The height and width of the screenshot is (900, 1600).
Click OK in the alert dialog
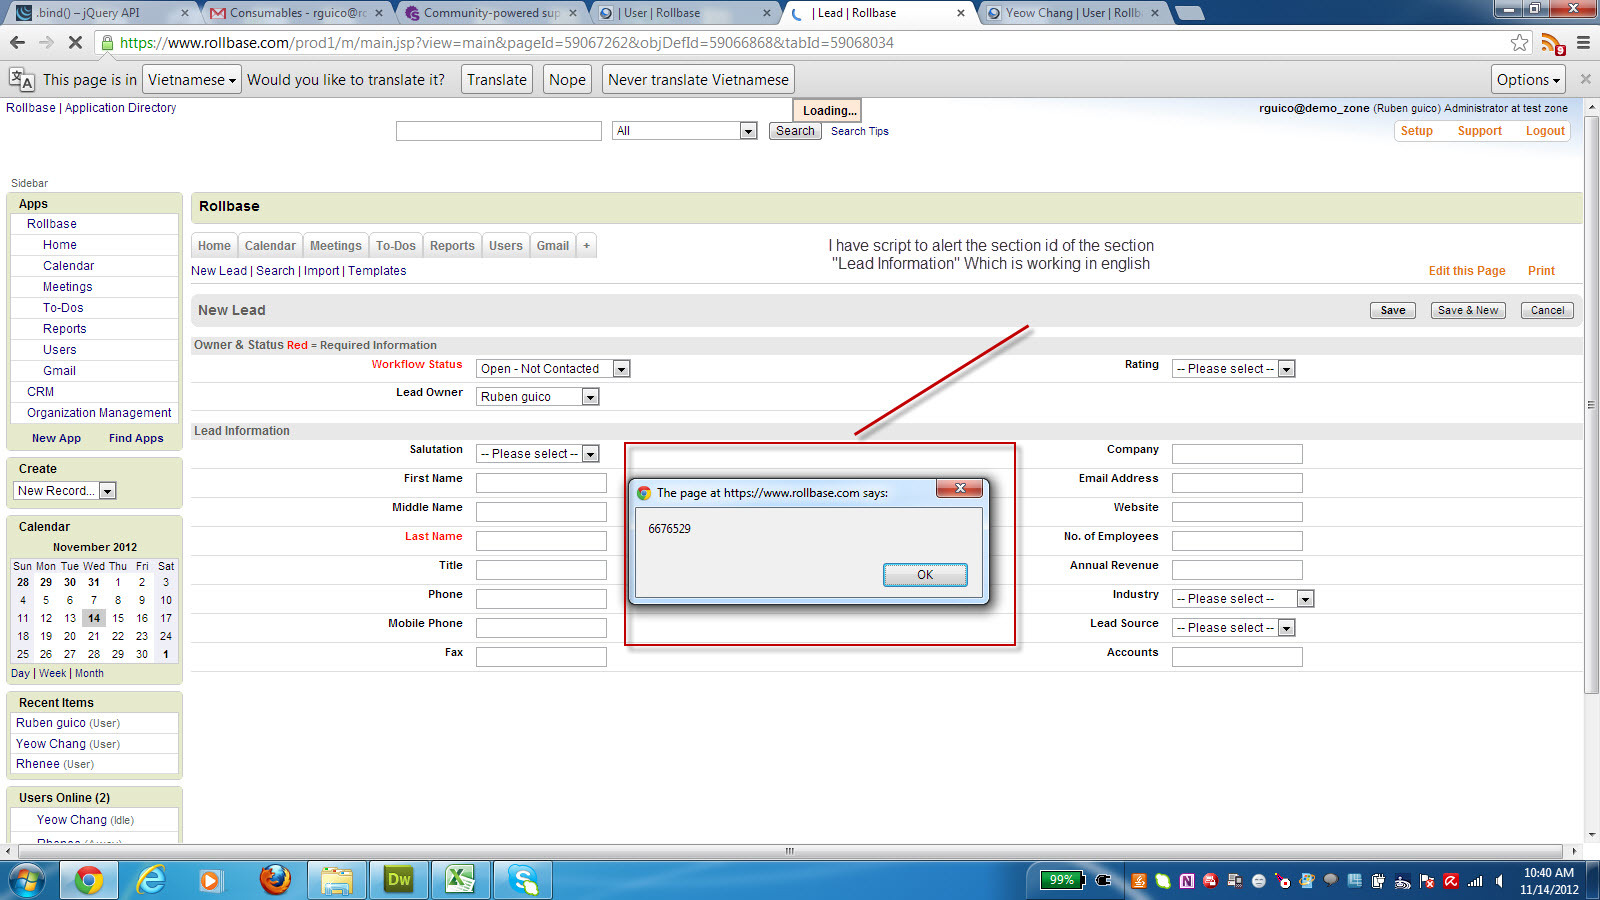coord(925,575)
